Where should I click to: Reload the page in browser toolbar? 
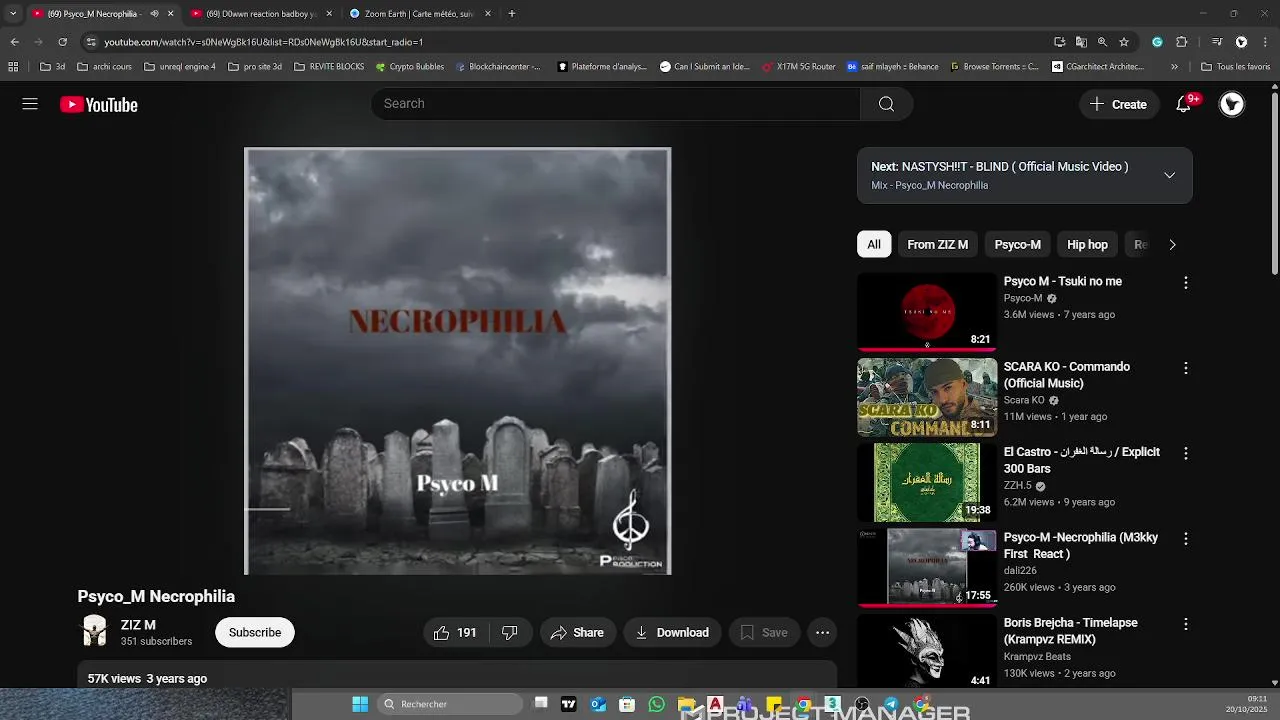62,42
